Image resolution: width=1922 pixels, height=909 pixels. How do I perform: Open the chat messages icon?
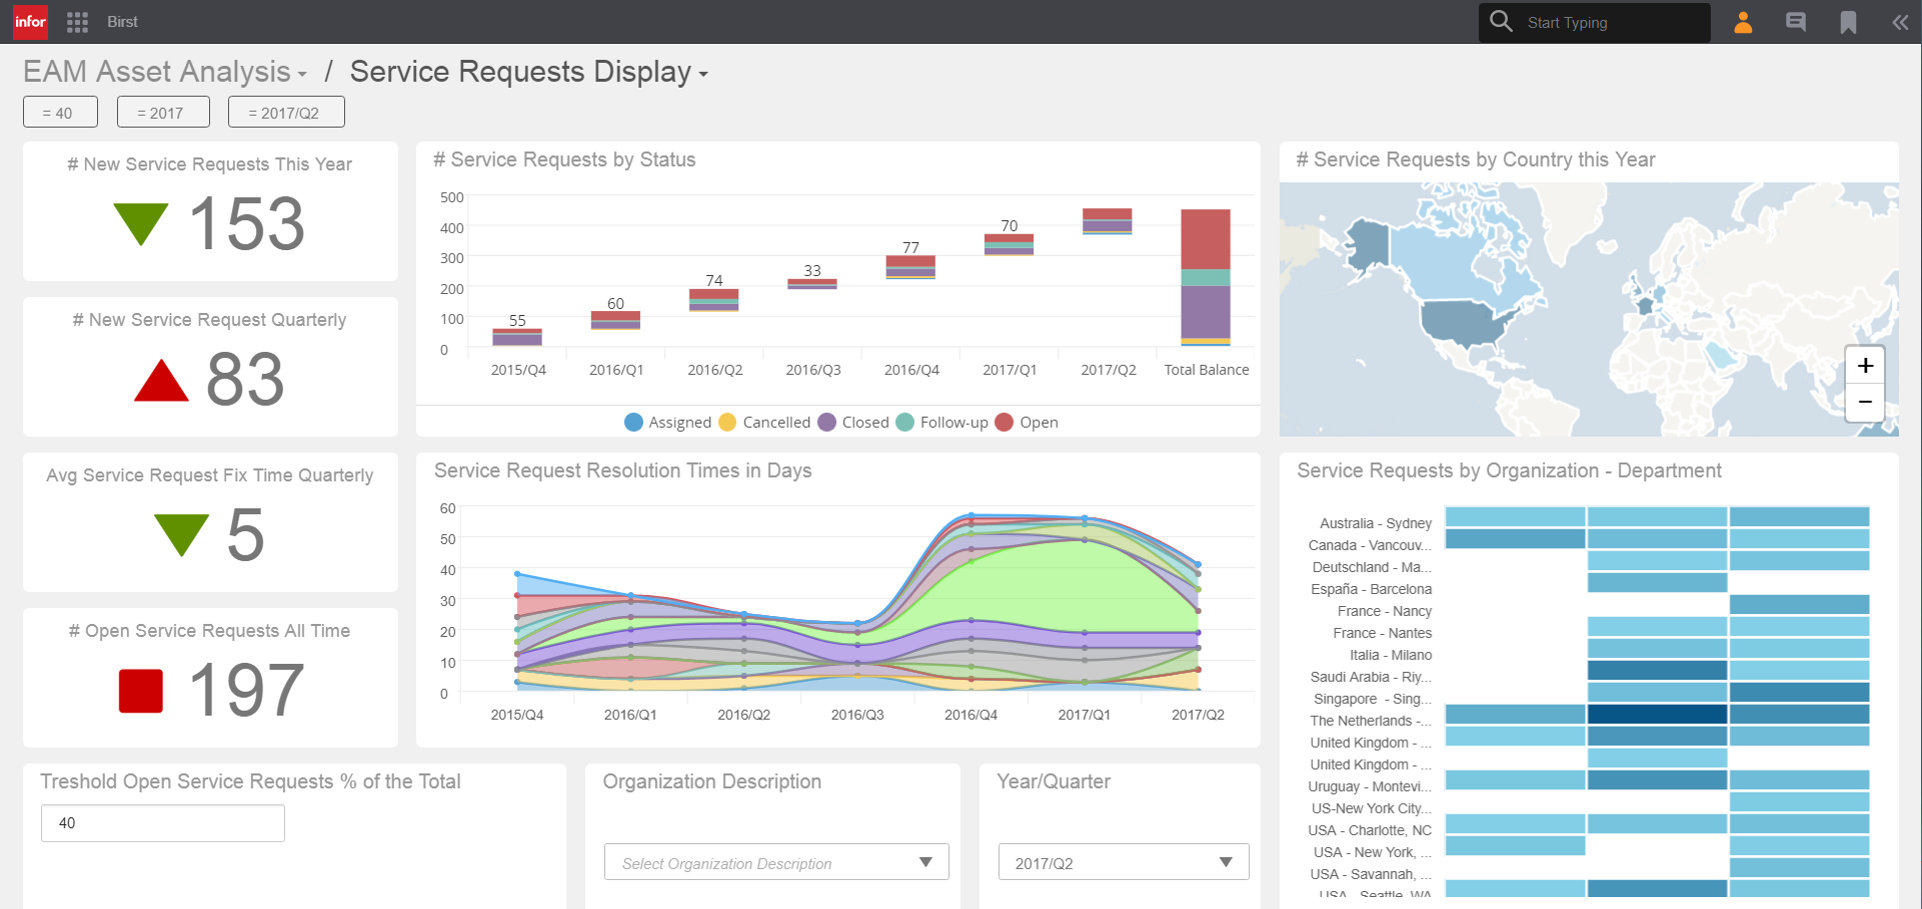tap(1795, 22)
